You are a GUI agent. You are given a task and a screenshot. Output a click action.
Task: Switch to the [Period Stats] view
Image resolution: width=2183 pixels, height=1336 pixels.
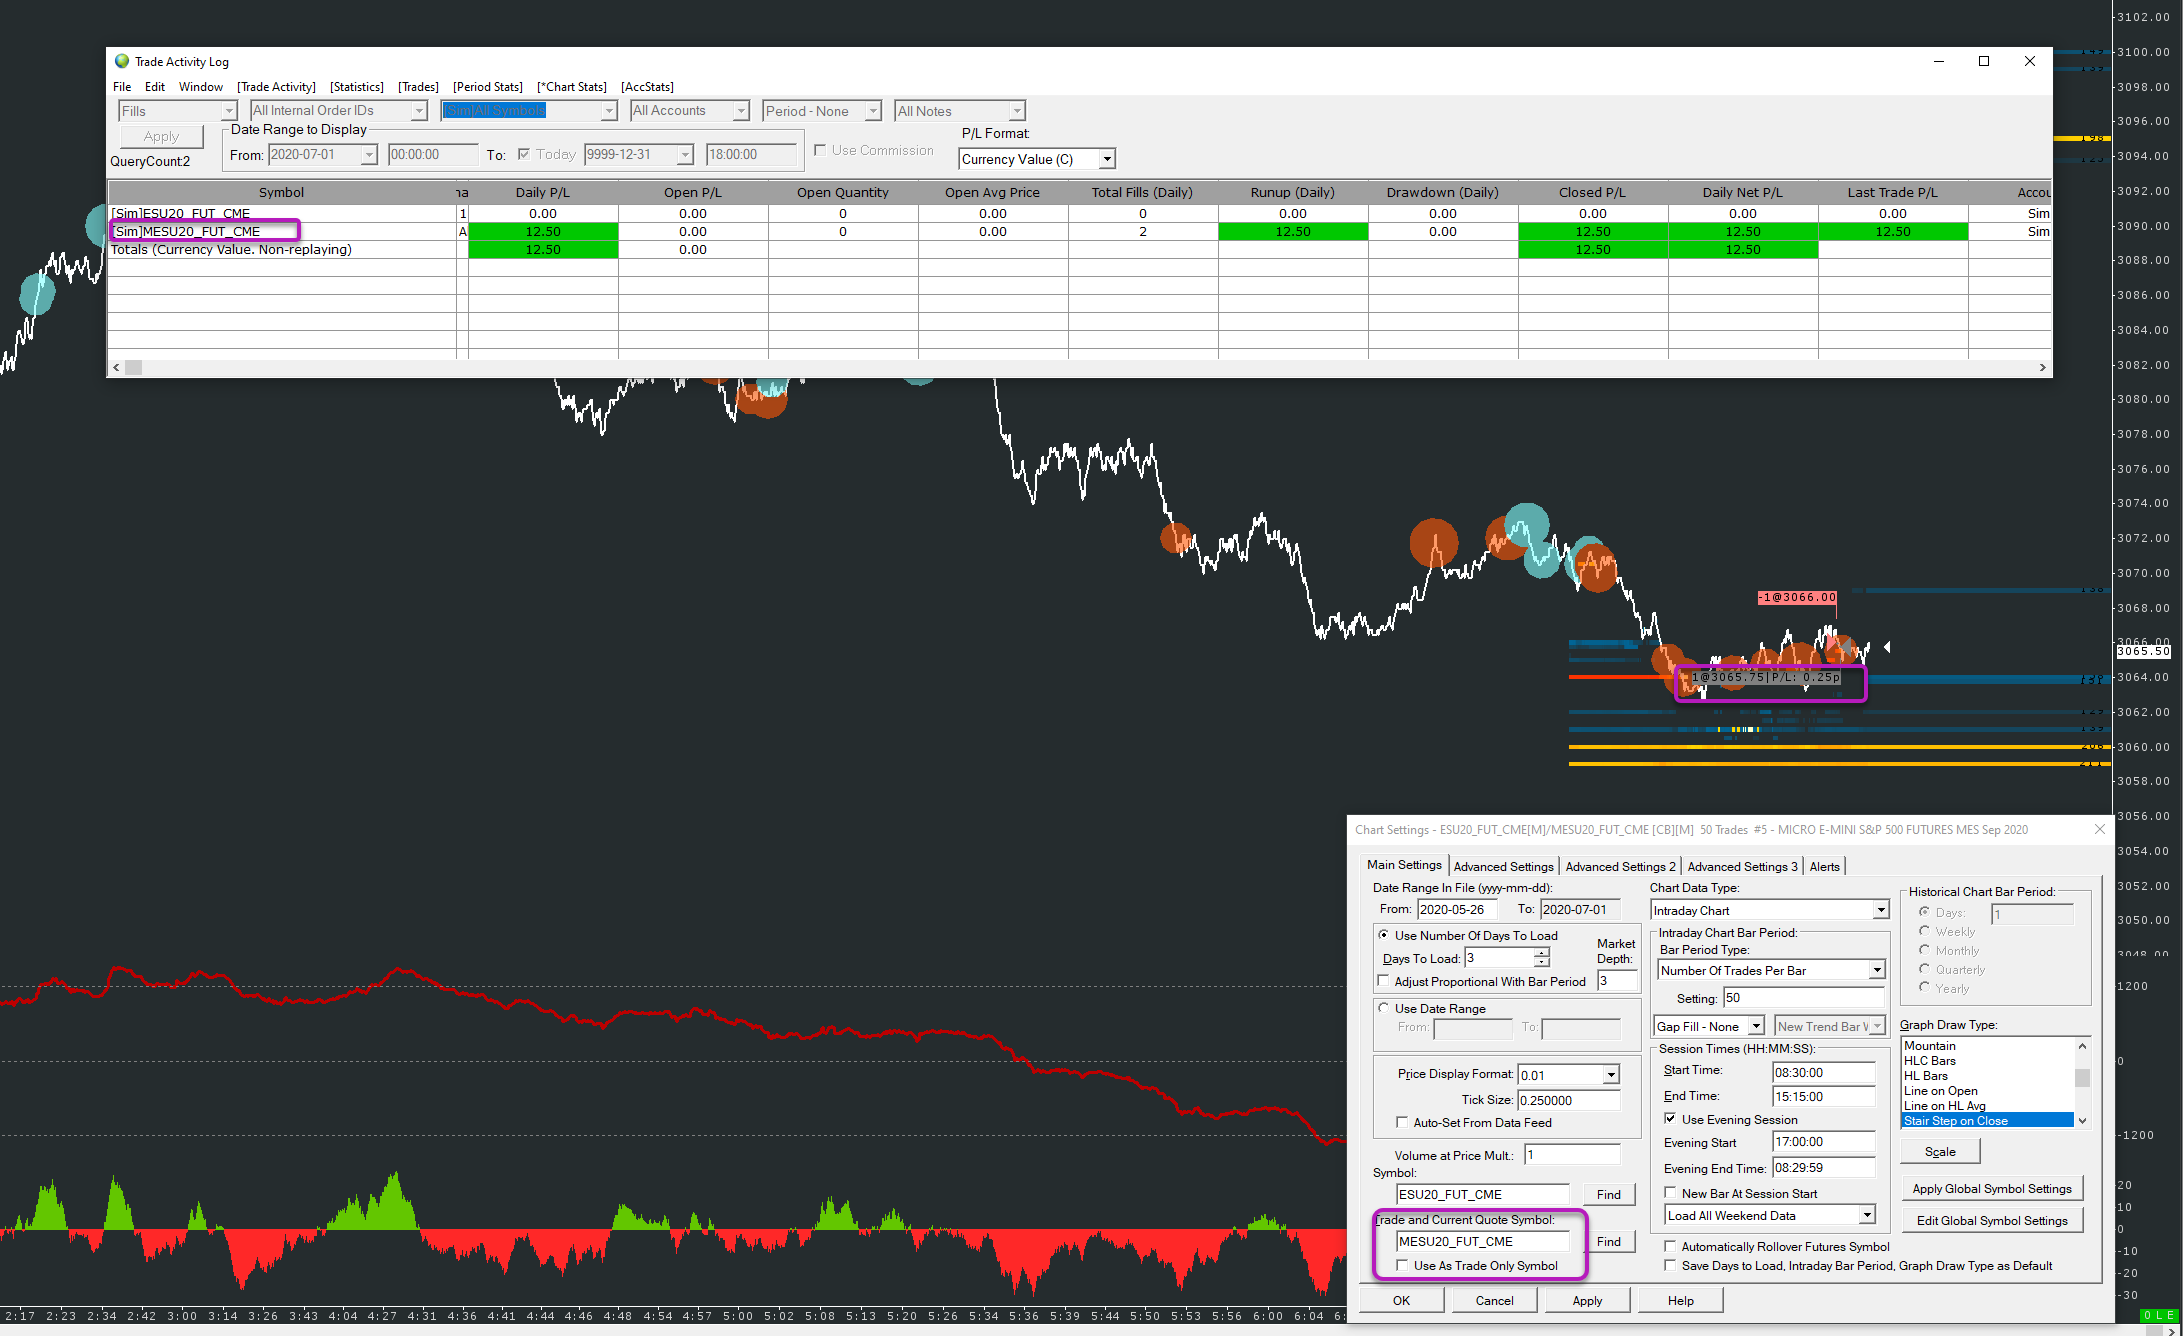[488, 87]
